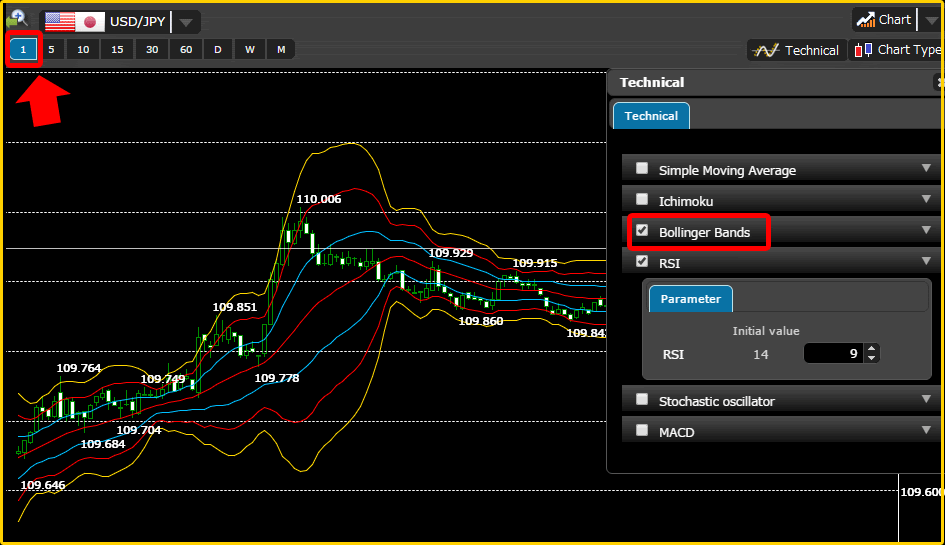
Task: Uncheck the RSI checkbox
Action: [642, 261]
